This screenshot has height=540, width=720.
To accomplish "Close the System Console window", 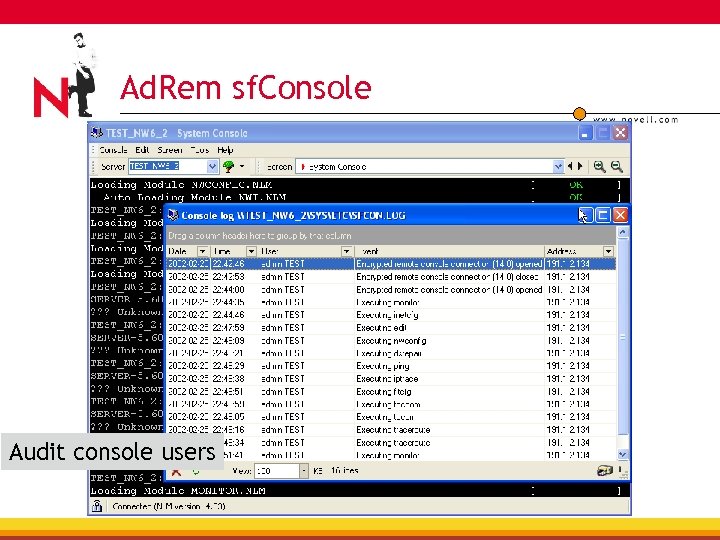I will tap(620, 133).
